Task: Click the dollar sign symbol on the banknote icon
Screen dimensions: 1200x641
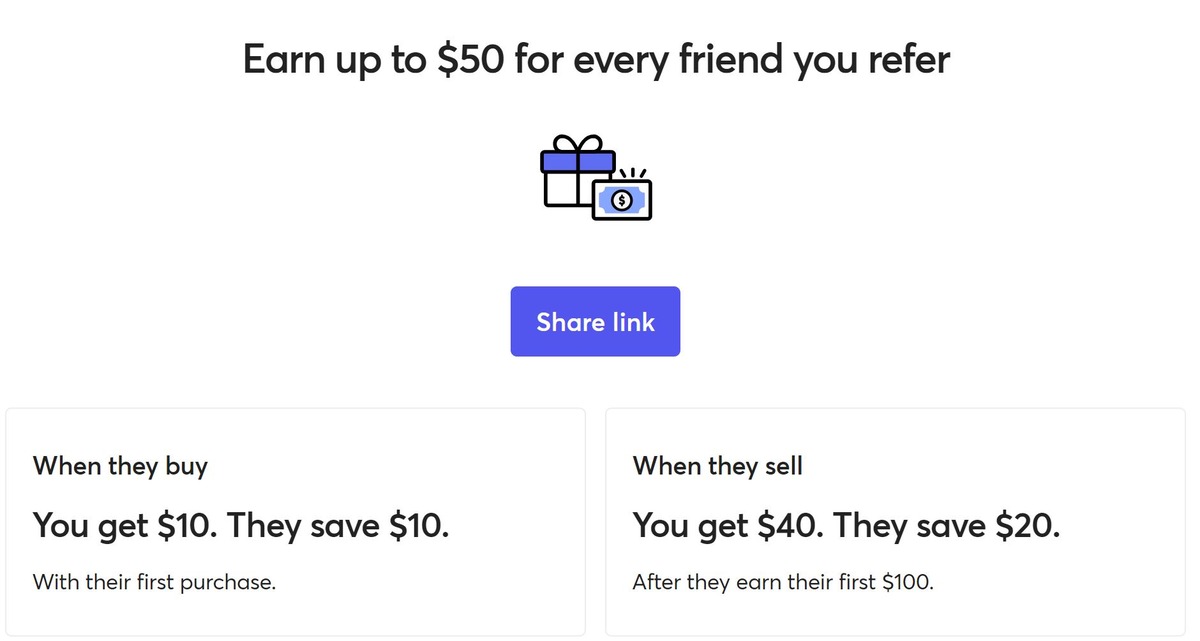Action: click(x=622, y=198)
